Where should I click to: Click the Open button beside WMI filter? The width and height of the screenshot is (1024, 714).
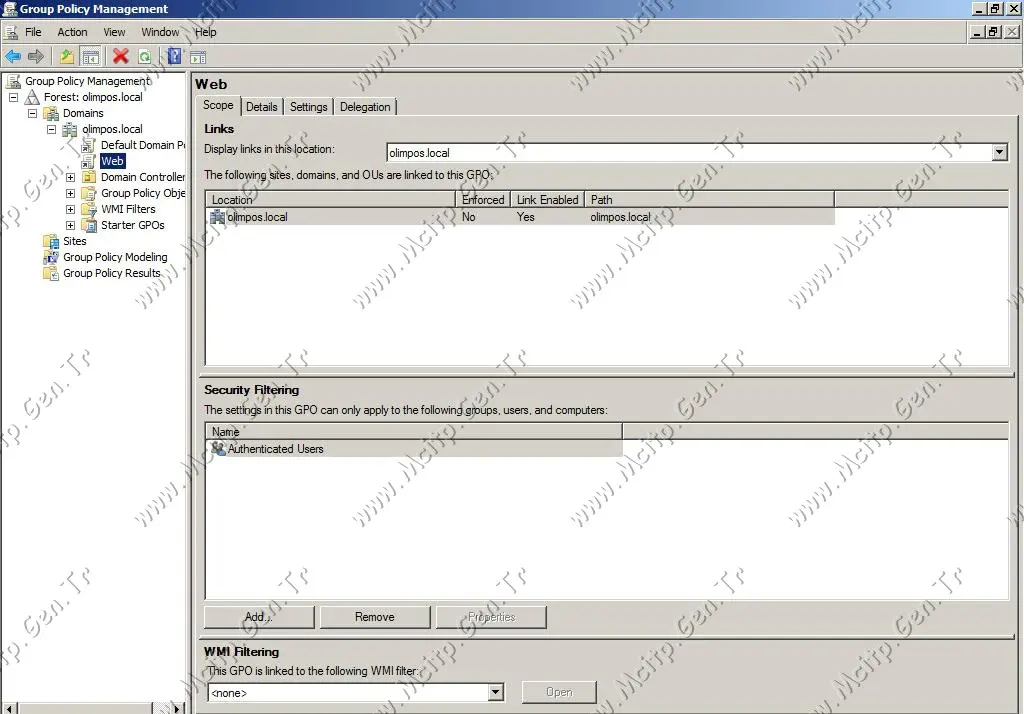(x=559, y=692)
